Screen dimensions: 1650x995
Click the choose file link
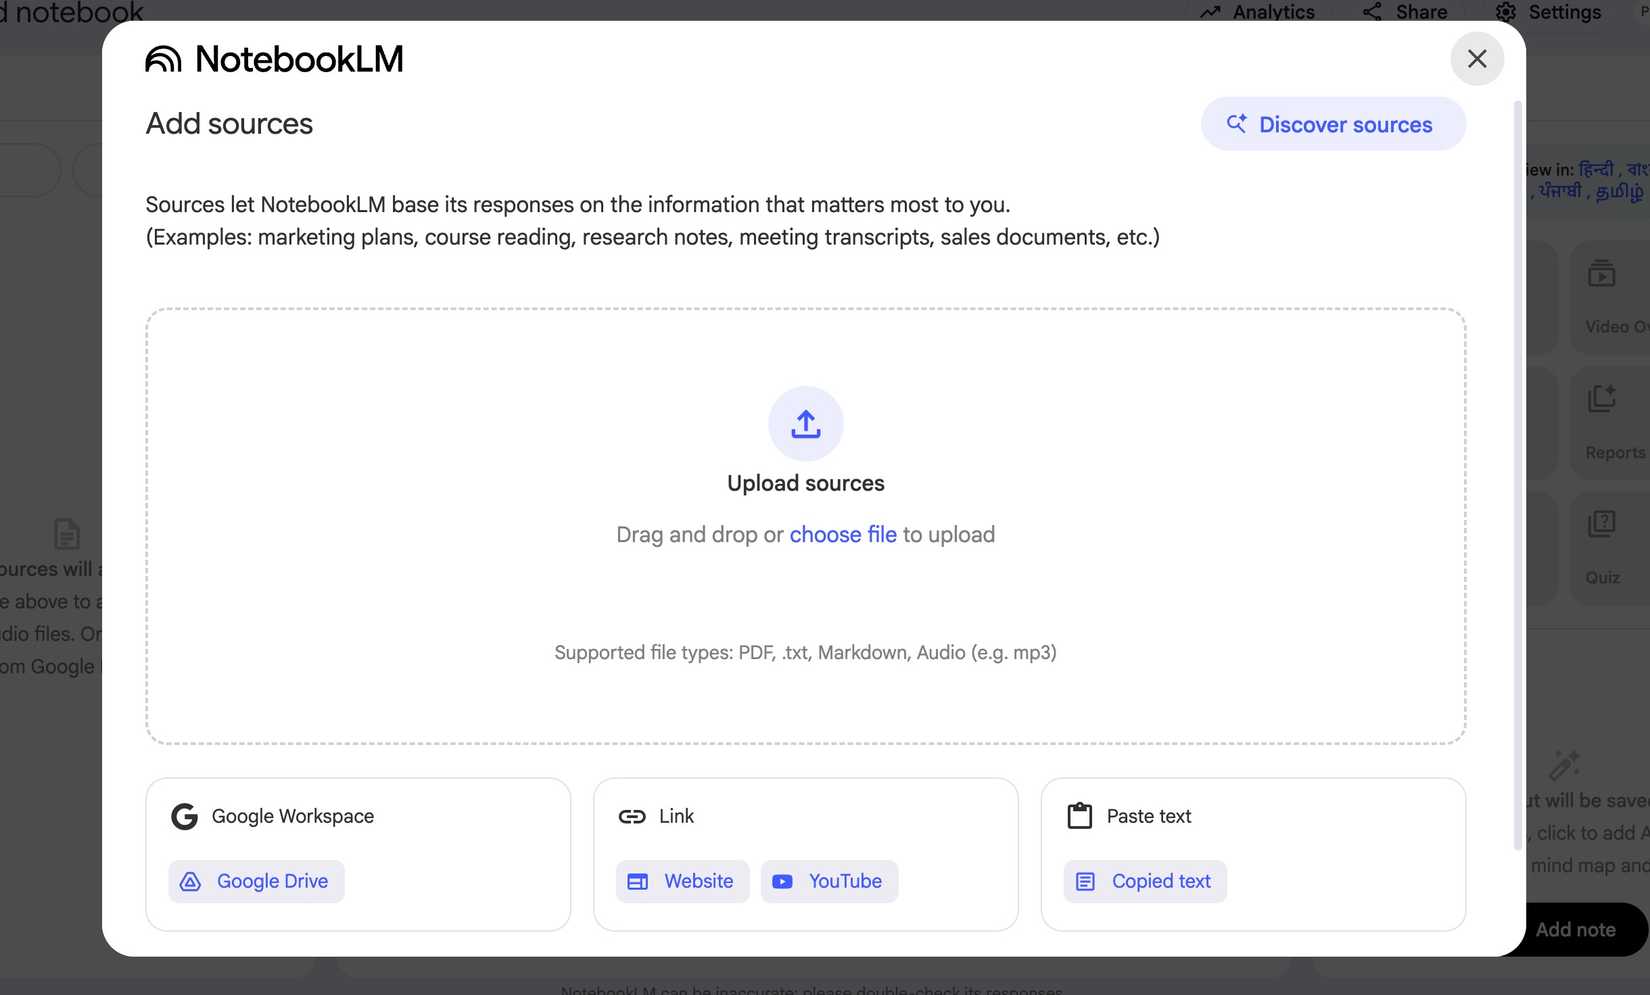842,534
